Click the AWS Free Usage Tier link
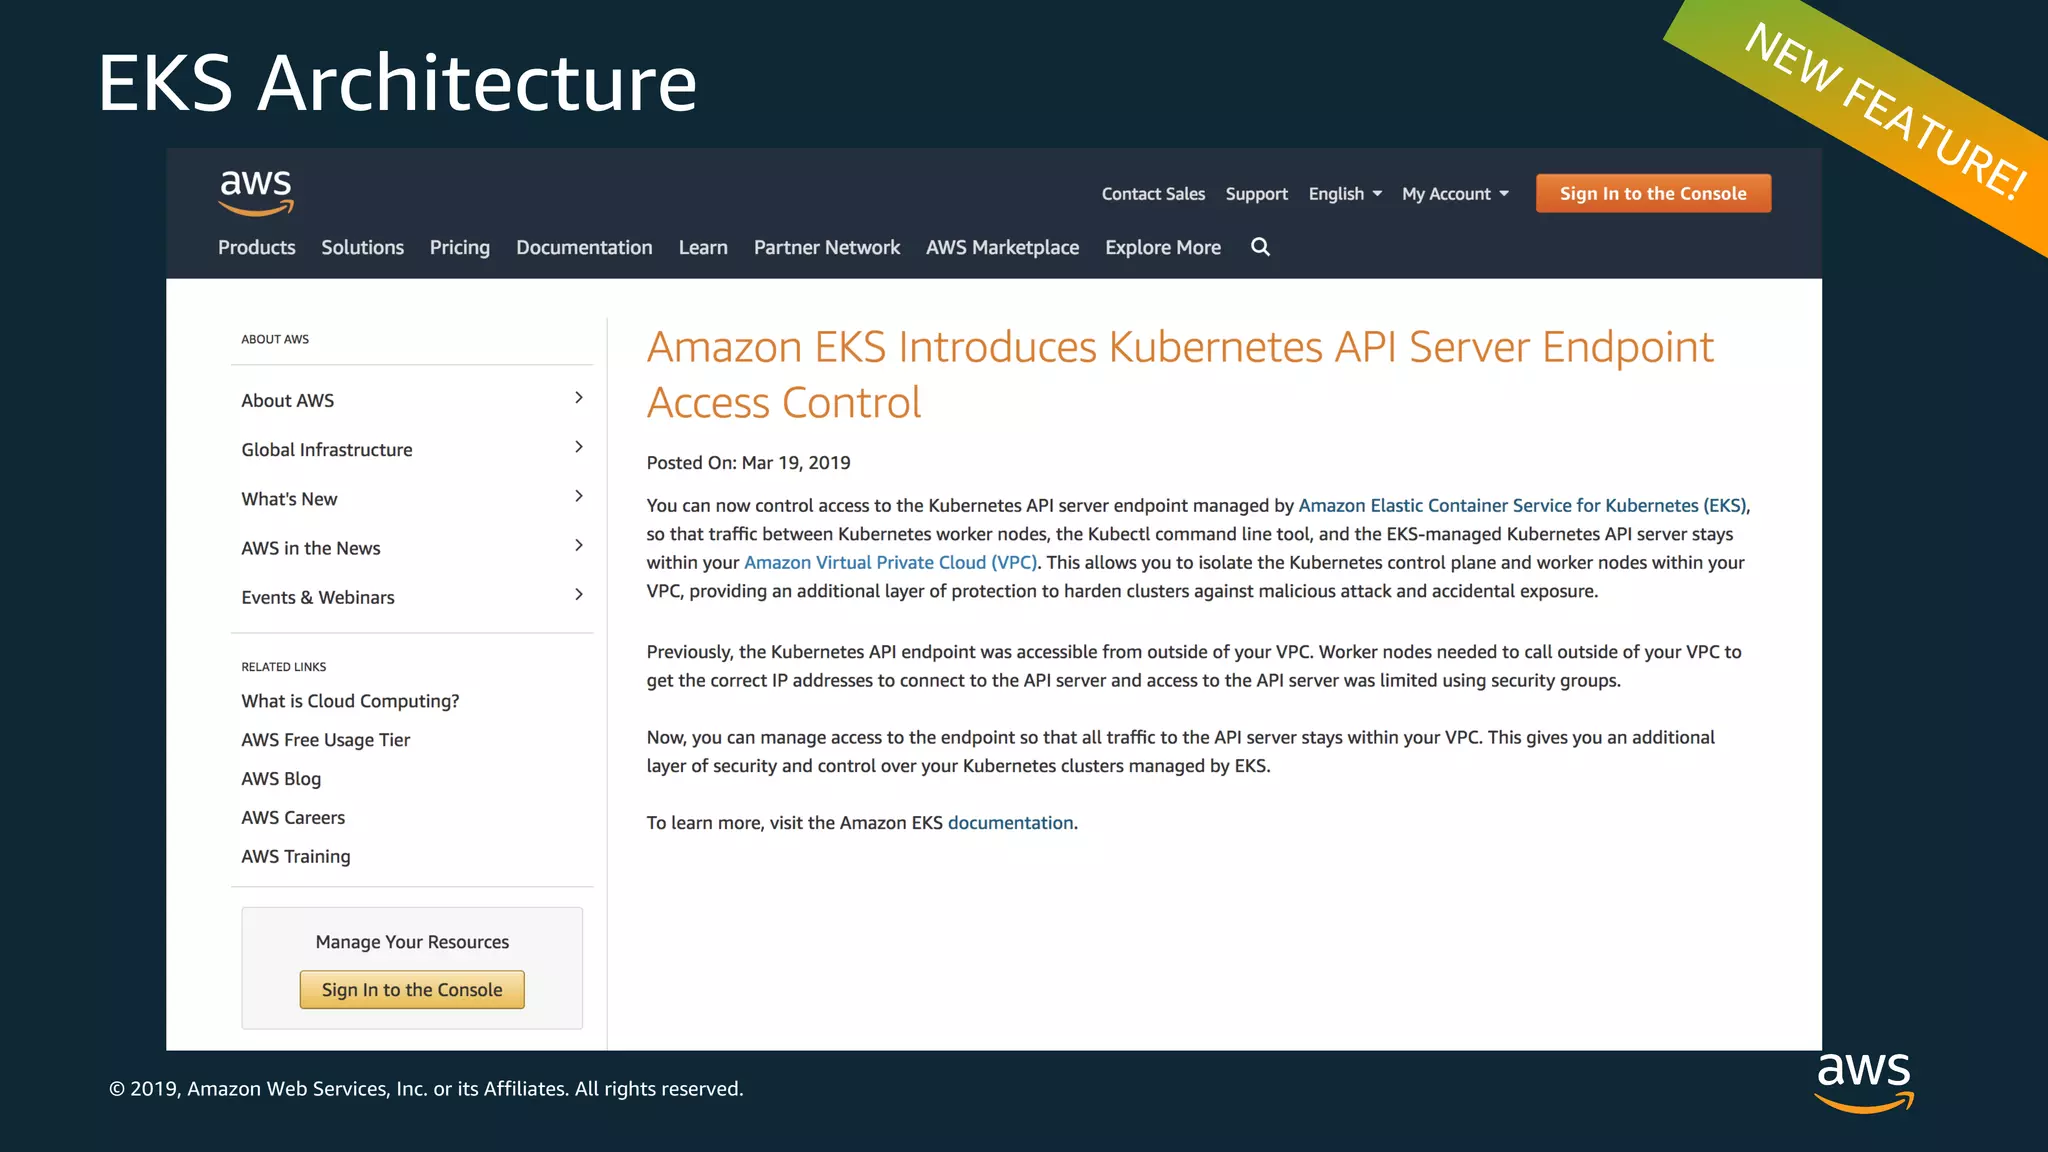The width and height of the screenshot is (2048, 1152). [x=326, y=740]
